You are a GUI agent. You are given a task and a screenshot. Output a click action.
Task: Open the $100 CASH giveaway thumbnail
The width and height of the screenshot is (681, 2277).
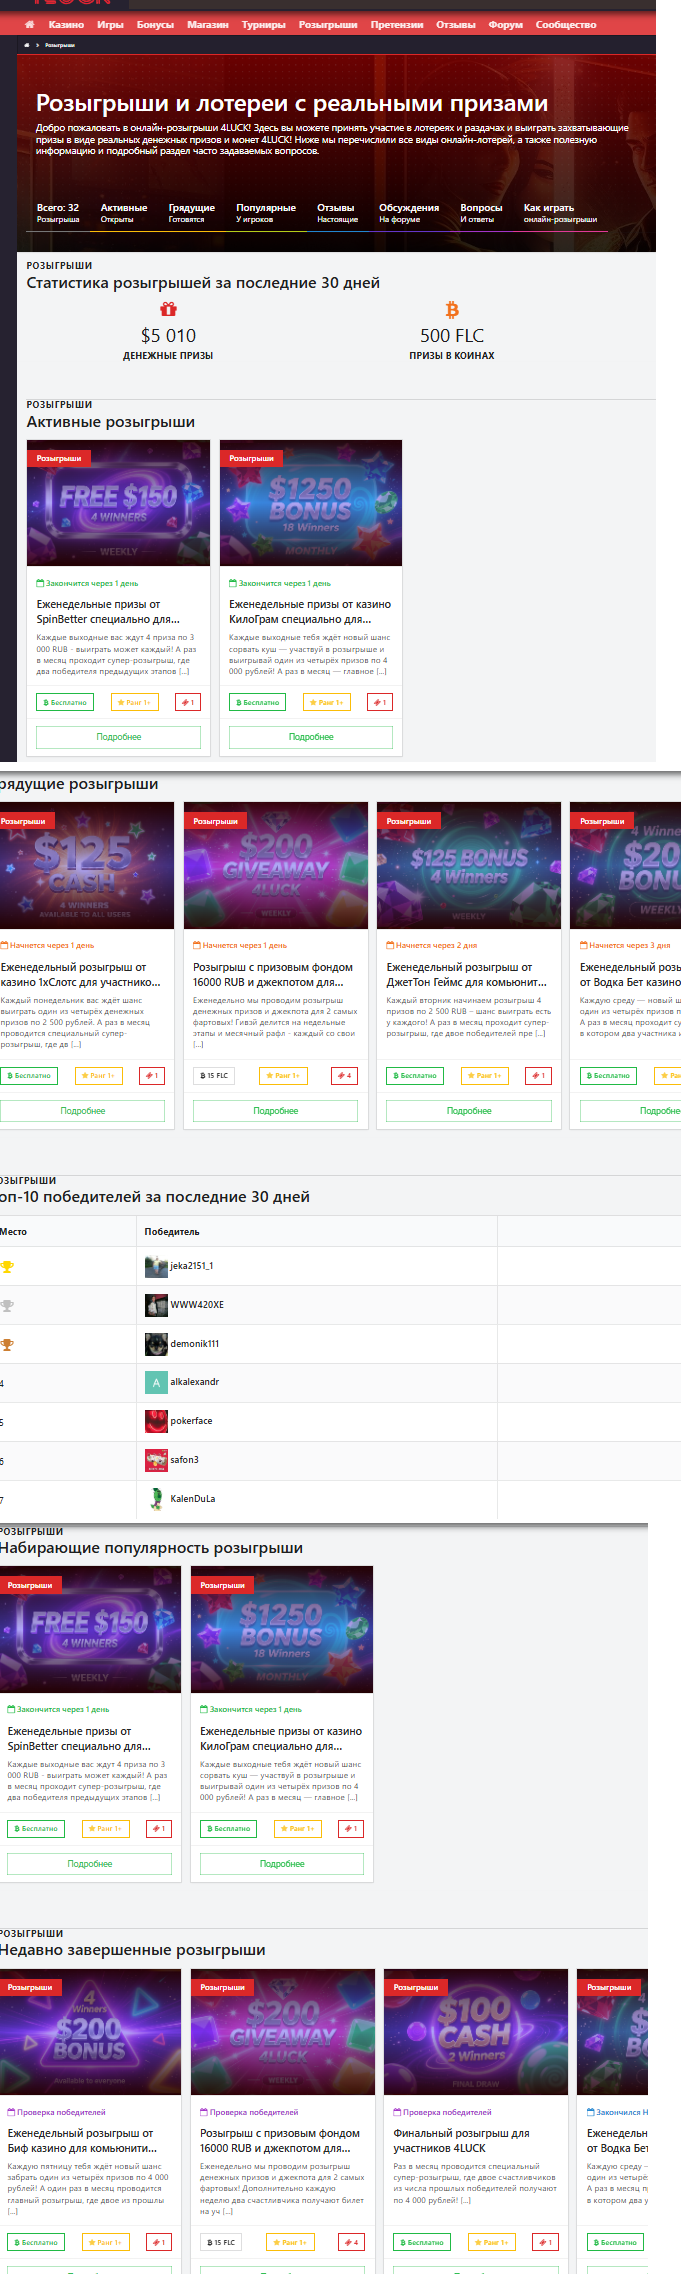click(x=475, y=2033)
